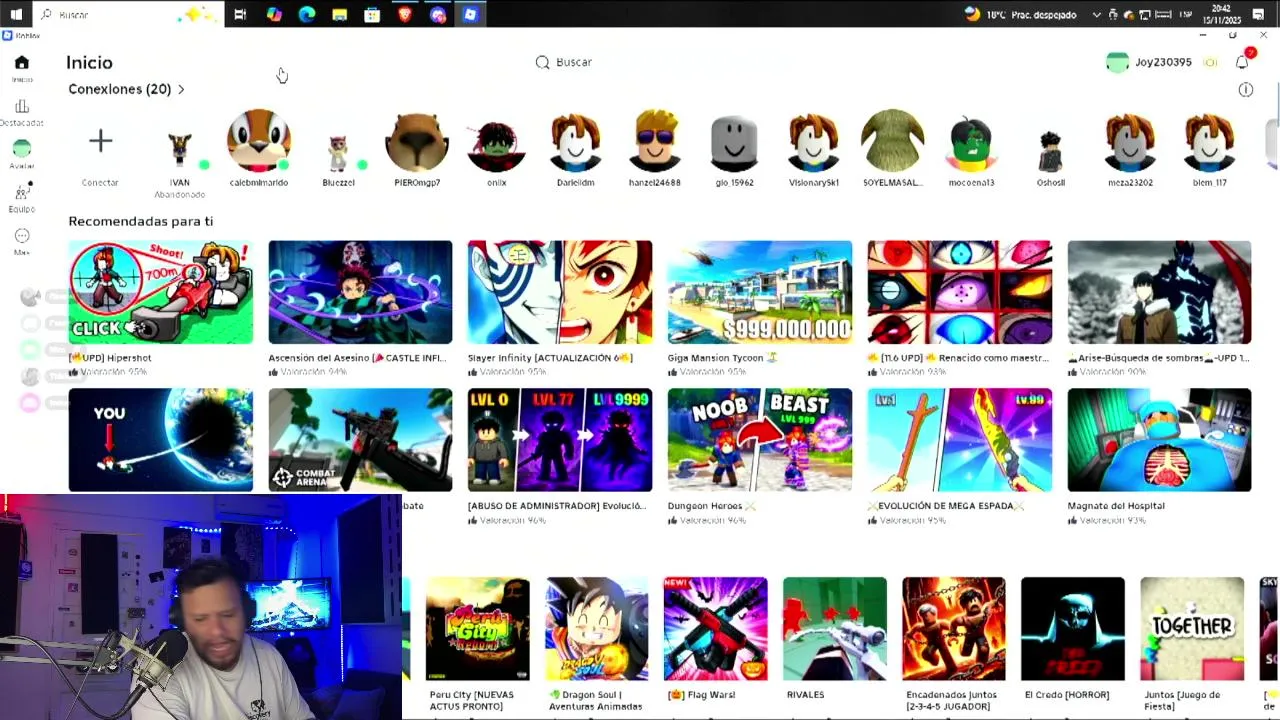Open Dragon Soul game tile
Viewport: 1280px width, 720px height.
597,629
